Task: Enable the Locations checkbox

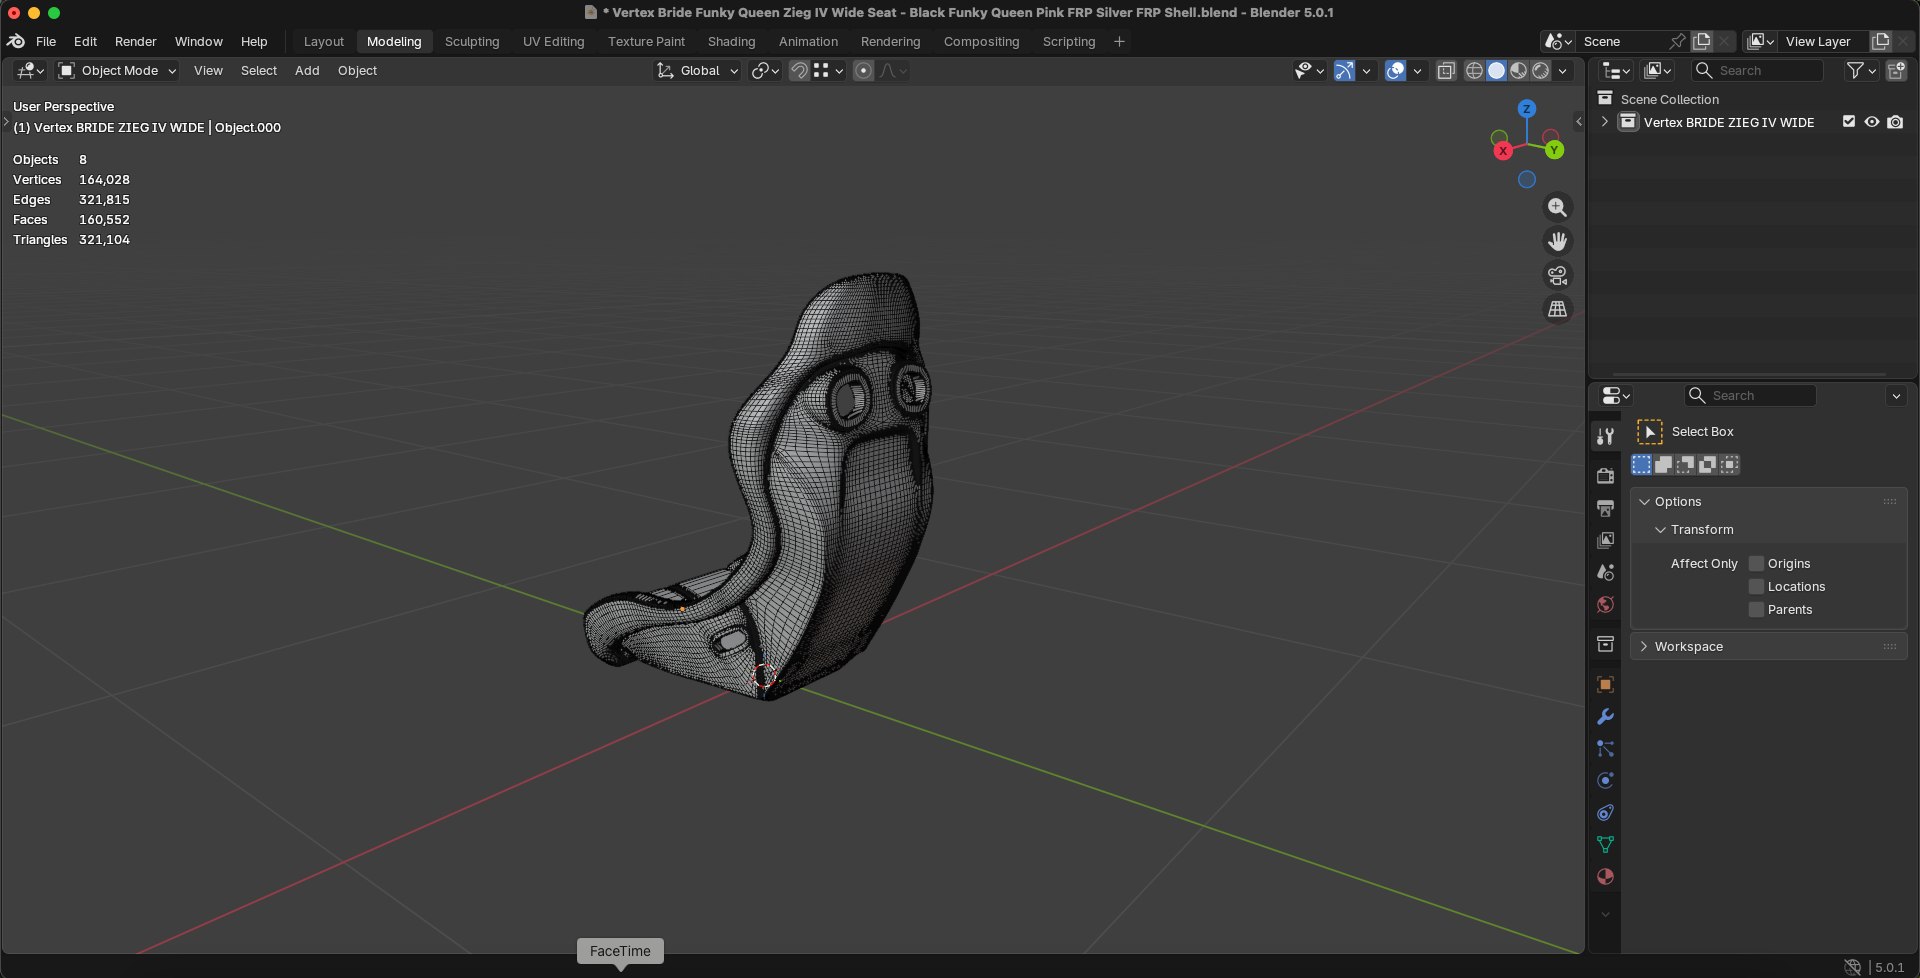Action: [1756, 587]
